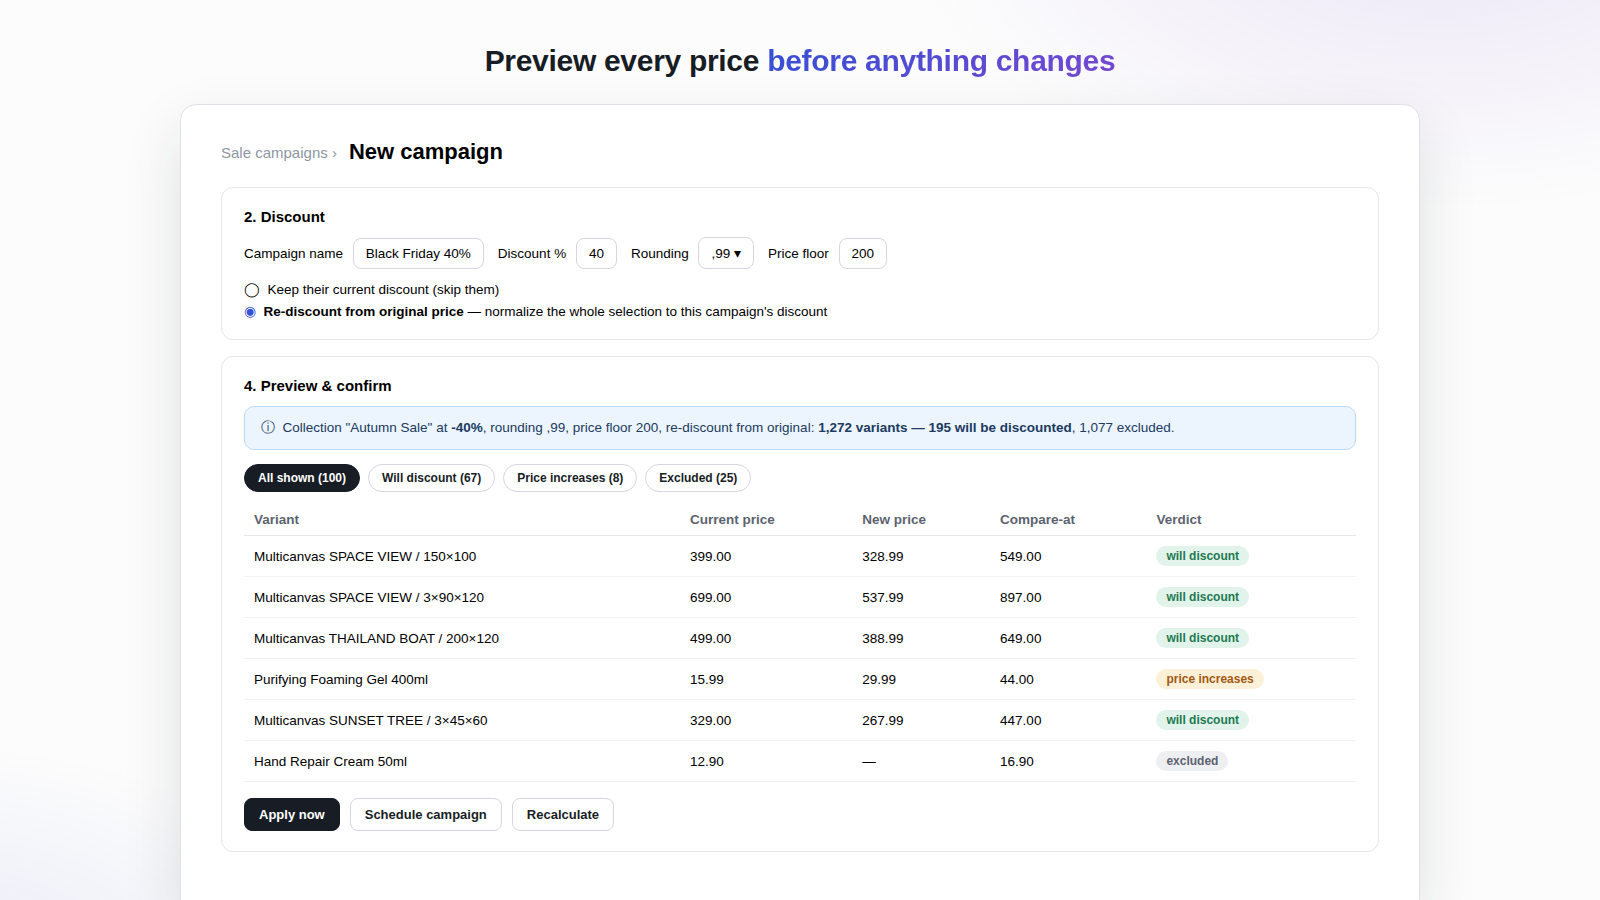Select the Multicanvas THAILAND BOAT / 200×120 row

click(800, 638)
